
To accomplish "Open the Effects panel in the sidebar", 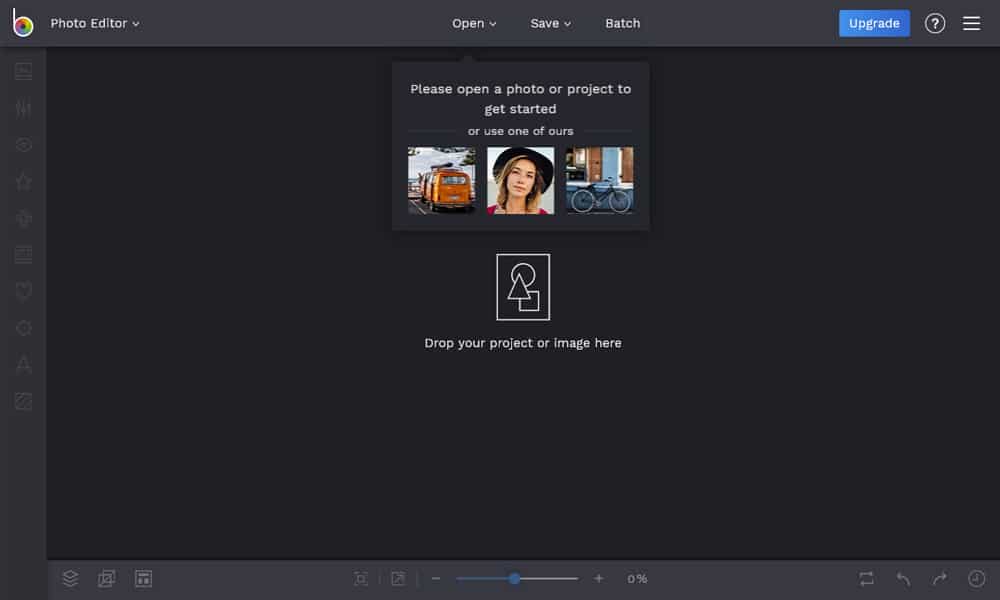I will pos(23,144).
